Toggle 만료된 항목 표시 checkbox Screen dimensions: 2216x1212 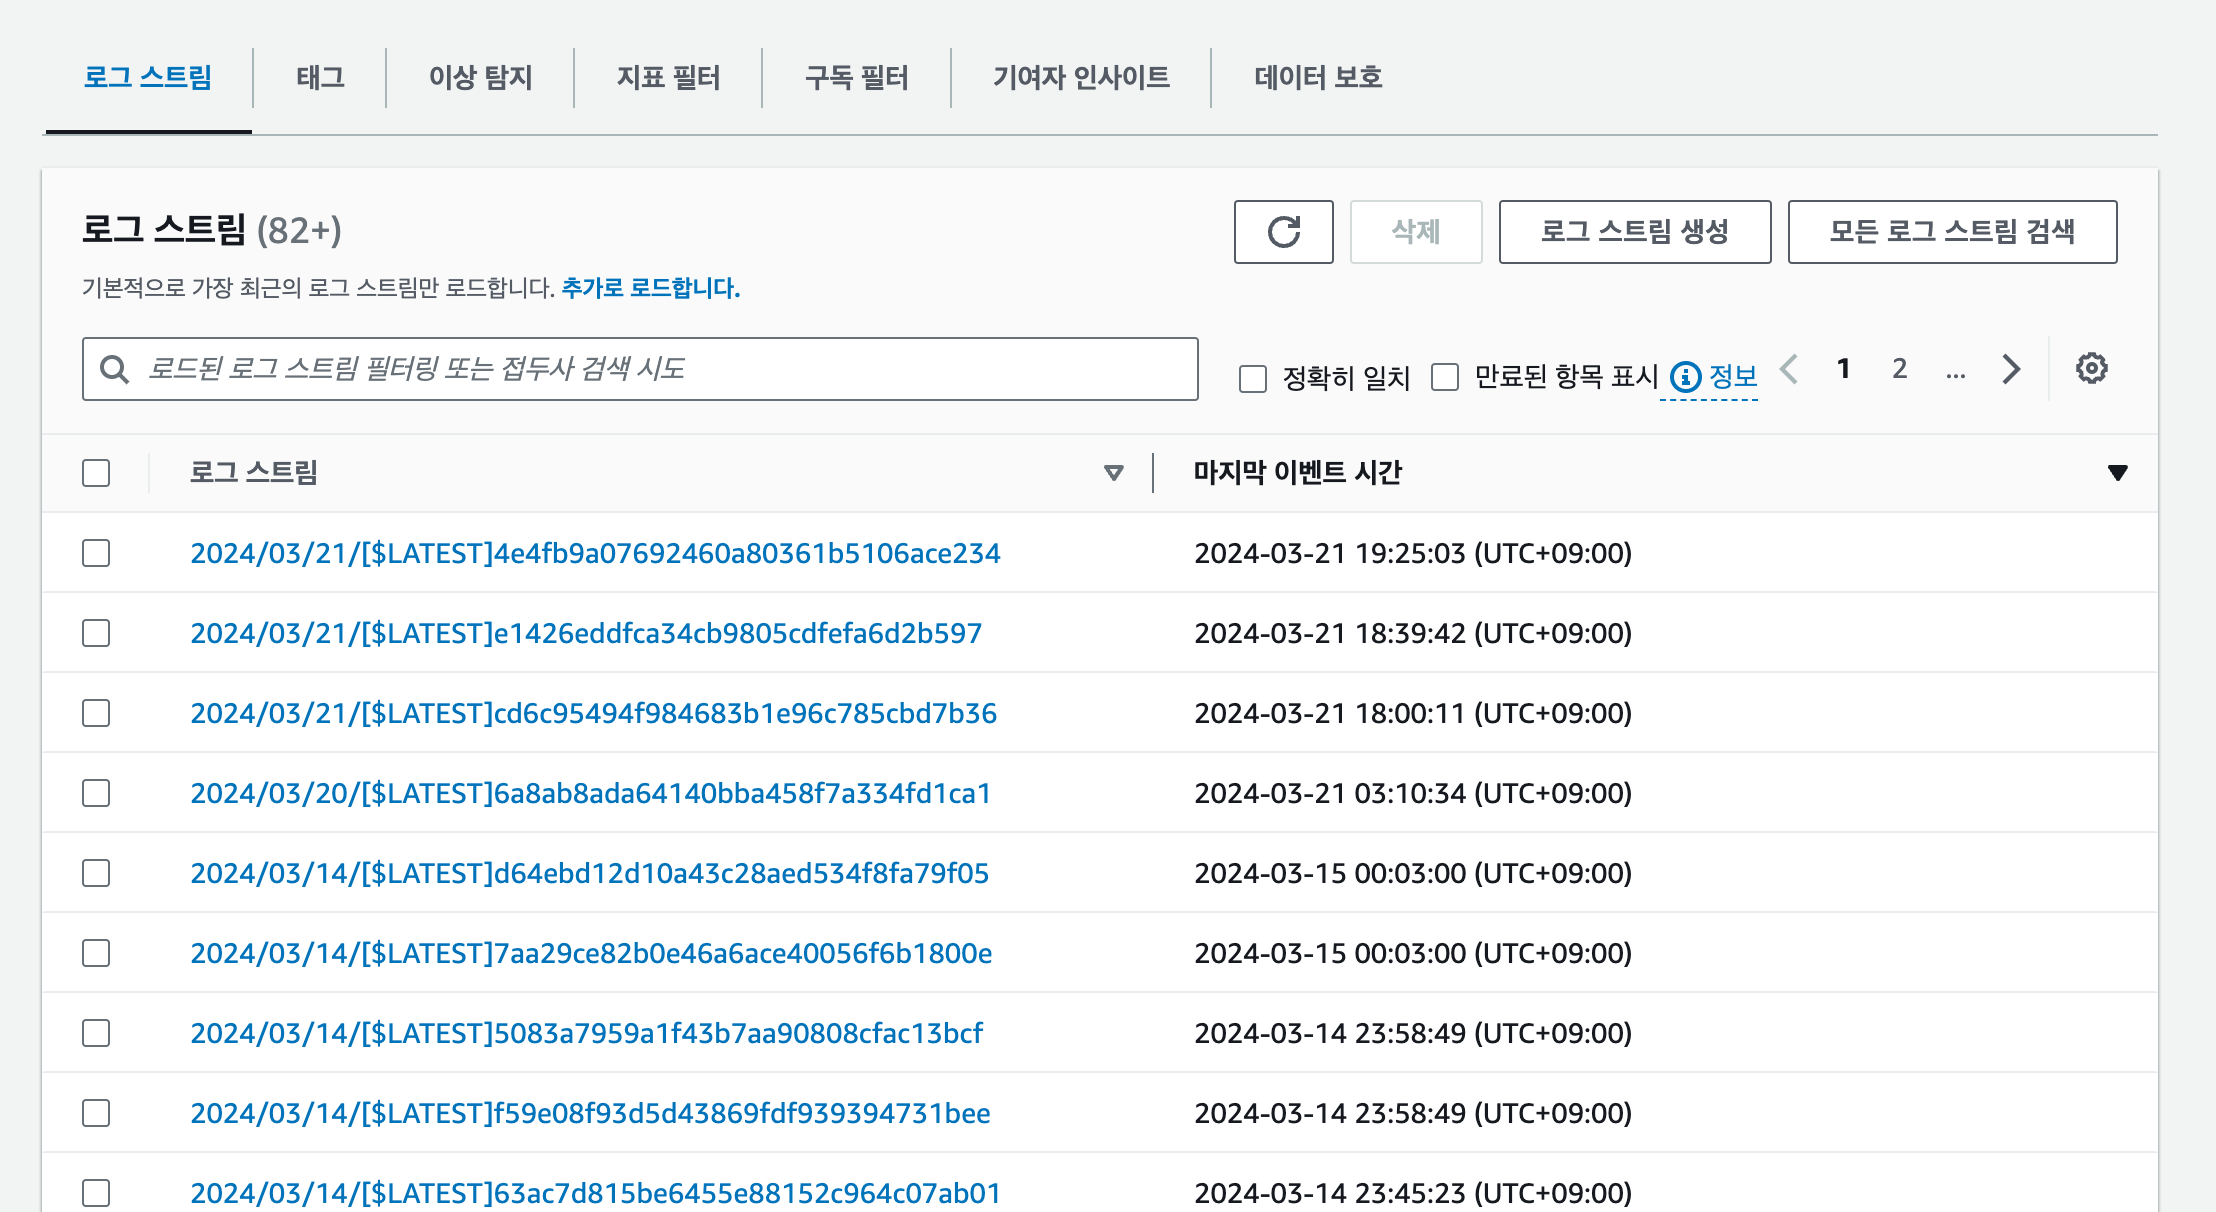[1445, 377]
